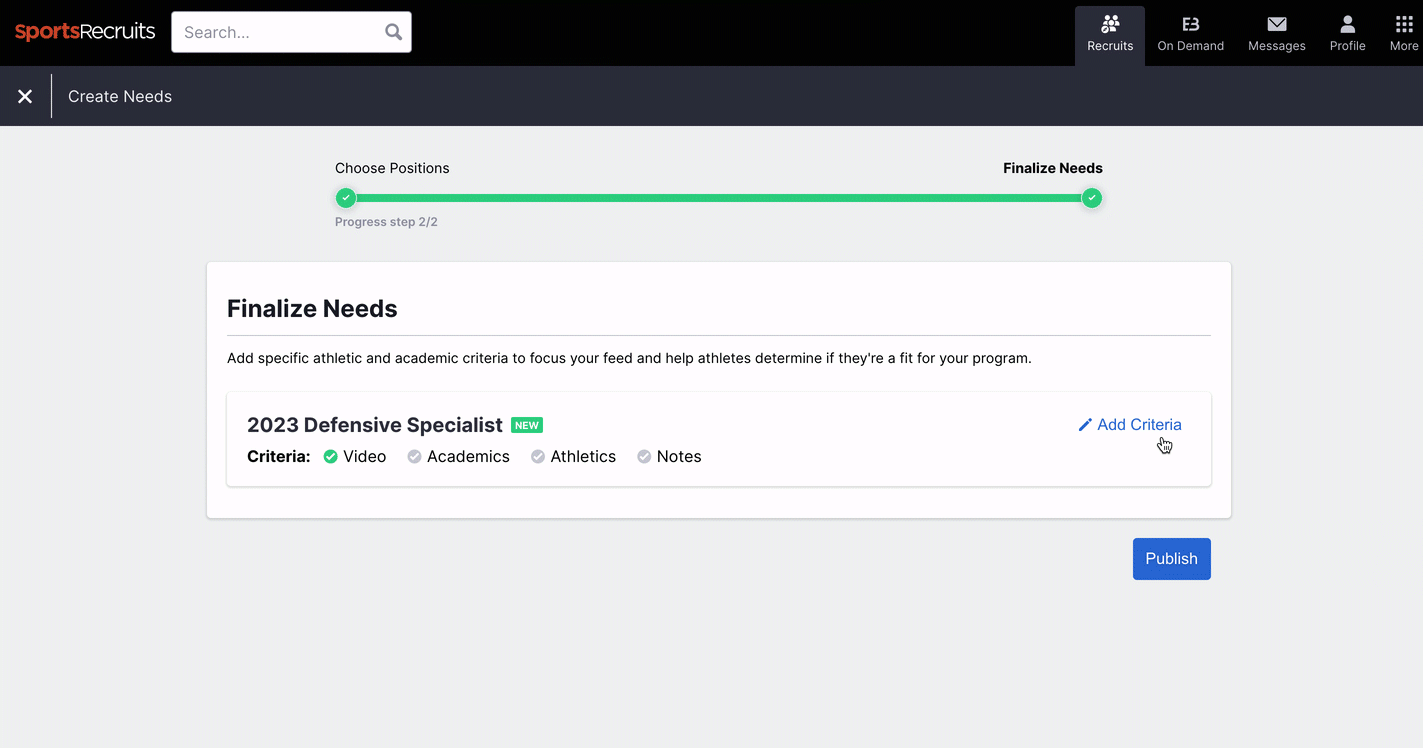Click the Finalize Needs step marker
This screenshot has height=748, width=1423.
(x=1092, y=198)
